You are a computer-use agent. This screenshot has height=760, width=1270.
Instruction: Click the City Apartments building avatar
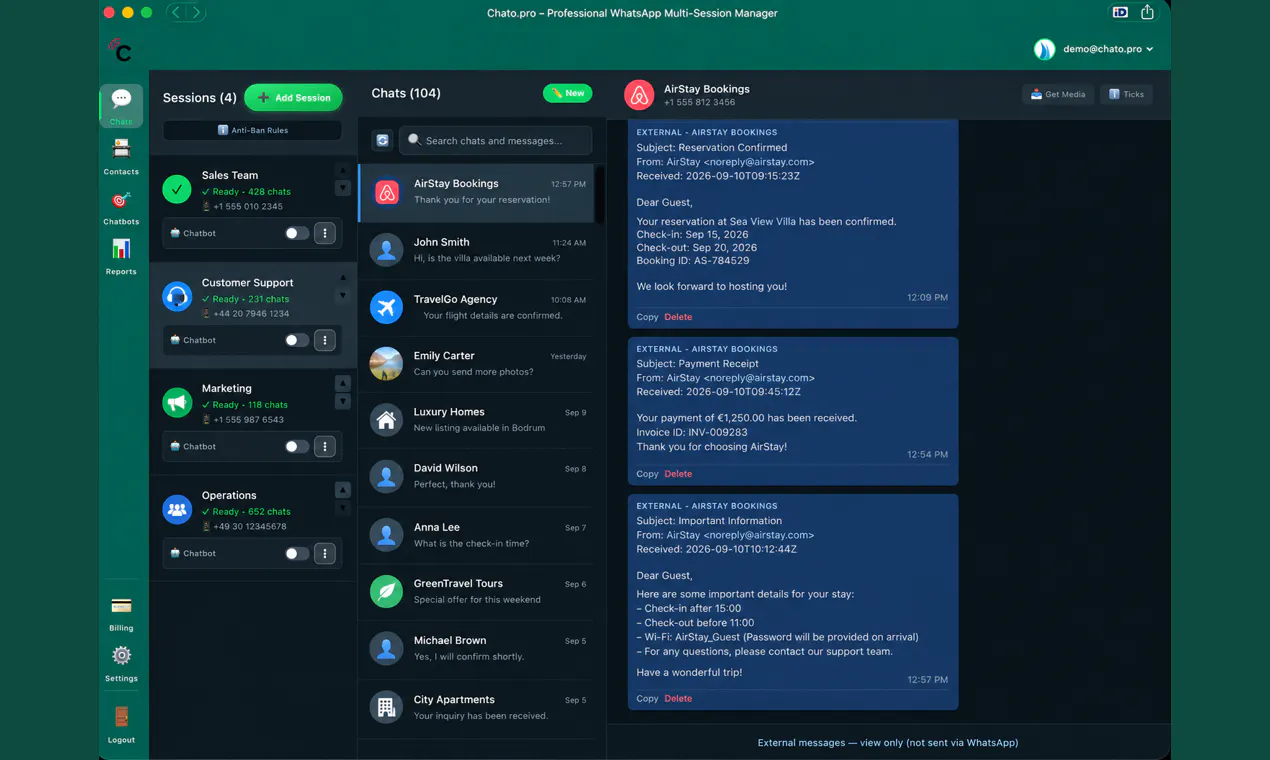click(386, 707)
